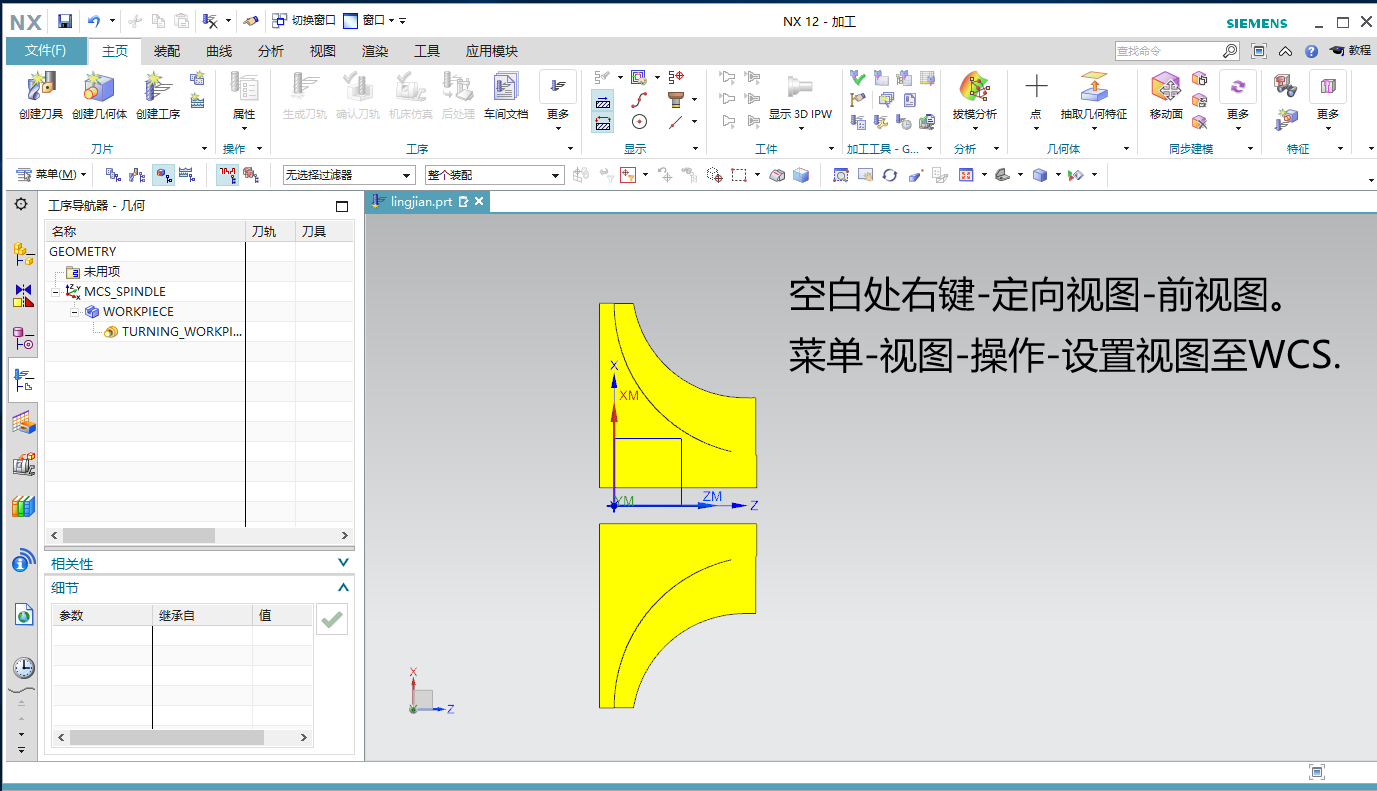Viewport: 1377px width, 791px height.
Task: Collapse the MCS_SPINDLE tree node
Action: click(56, 292)
